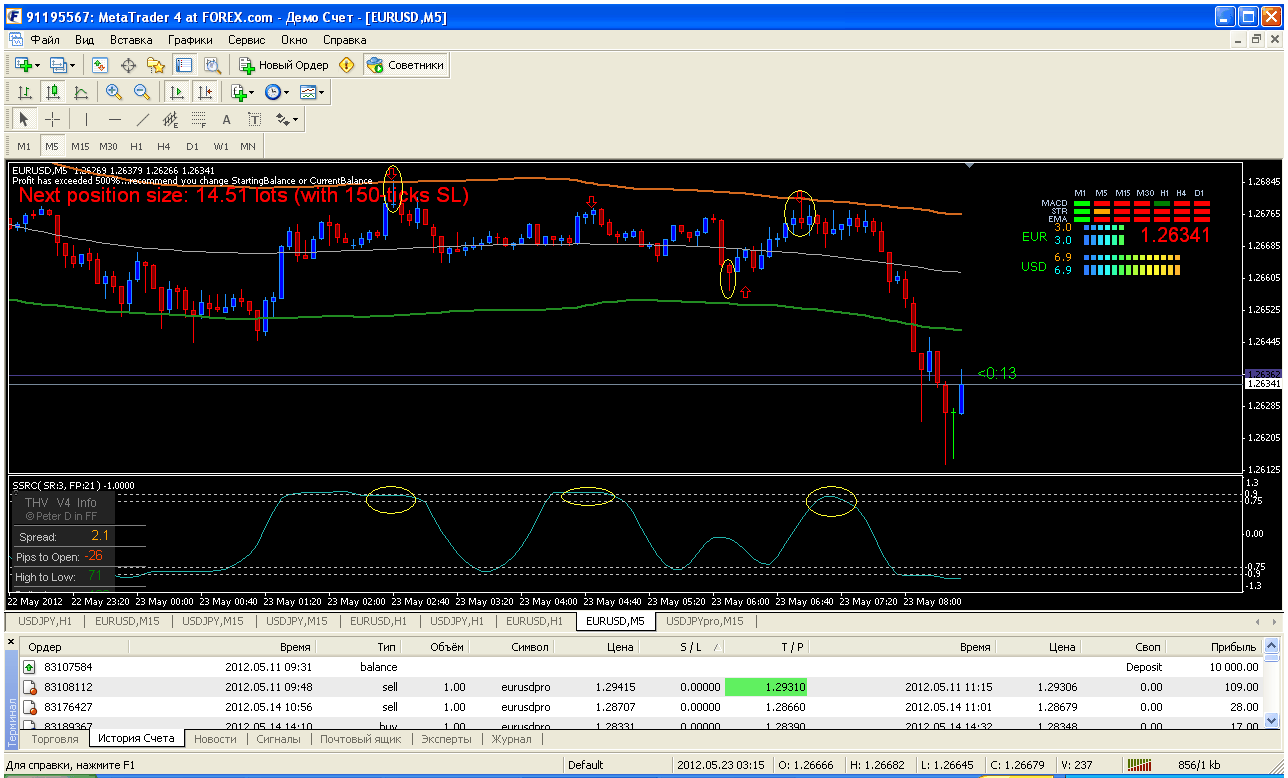Click the Новый Ордер button
Viewport: 1288px width, 778px height.
click(283, 65)
